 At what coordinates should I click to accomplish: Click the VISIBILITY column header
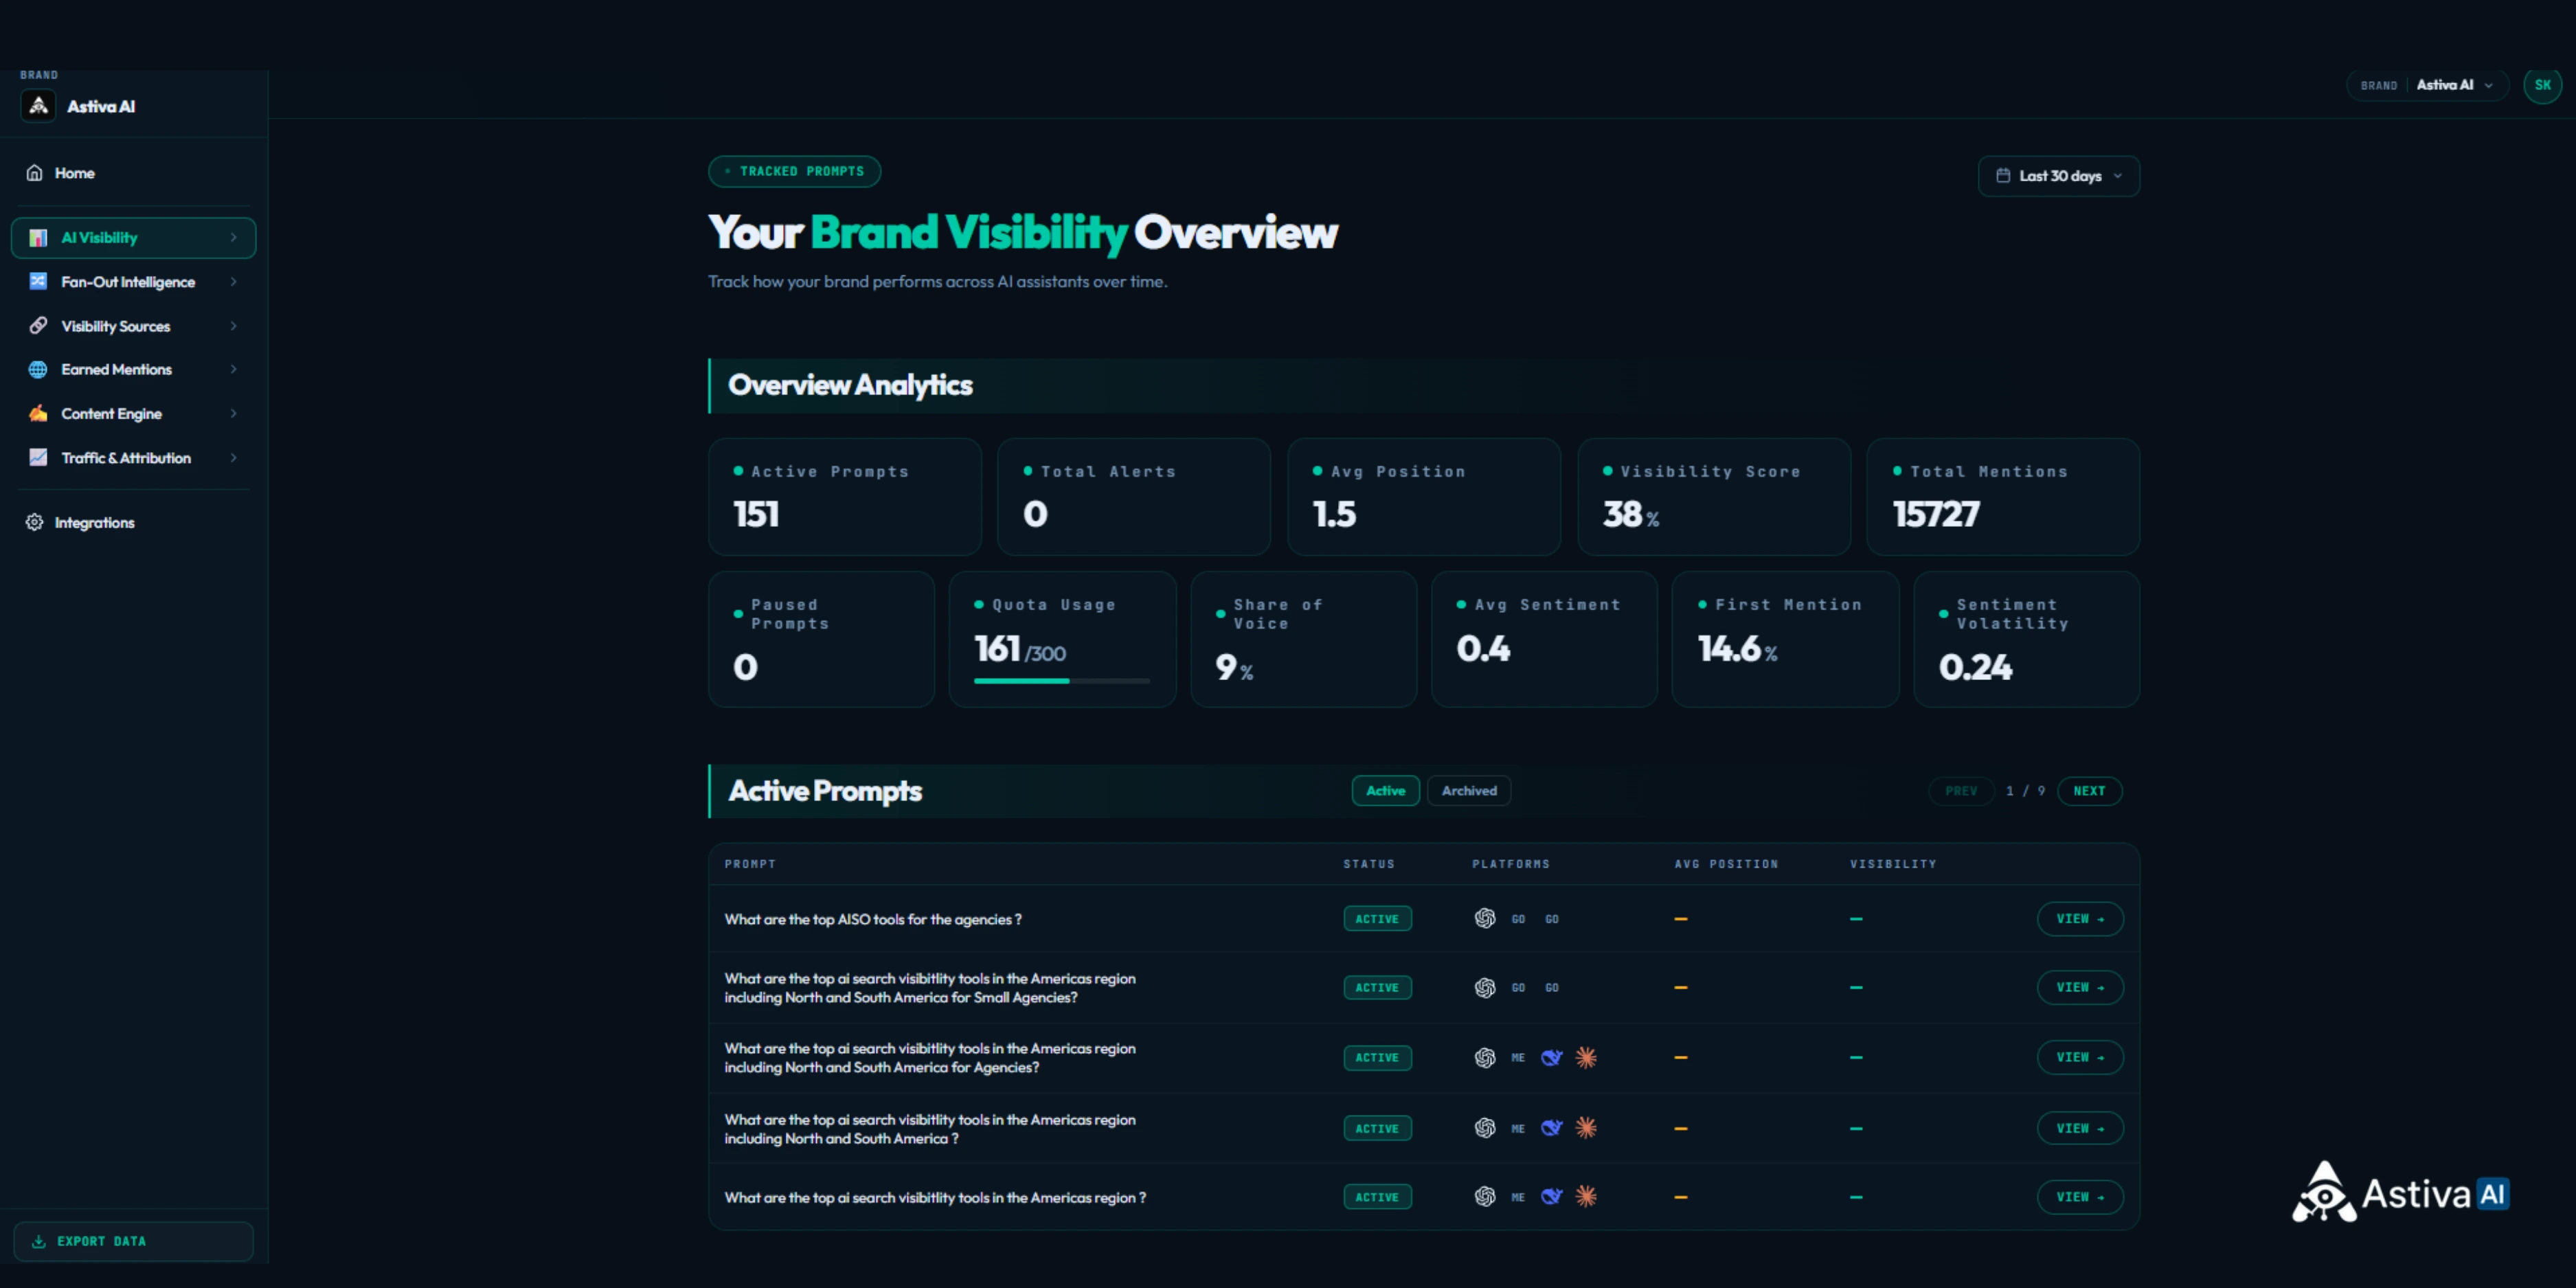click(1892, 864)
